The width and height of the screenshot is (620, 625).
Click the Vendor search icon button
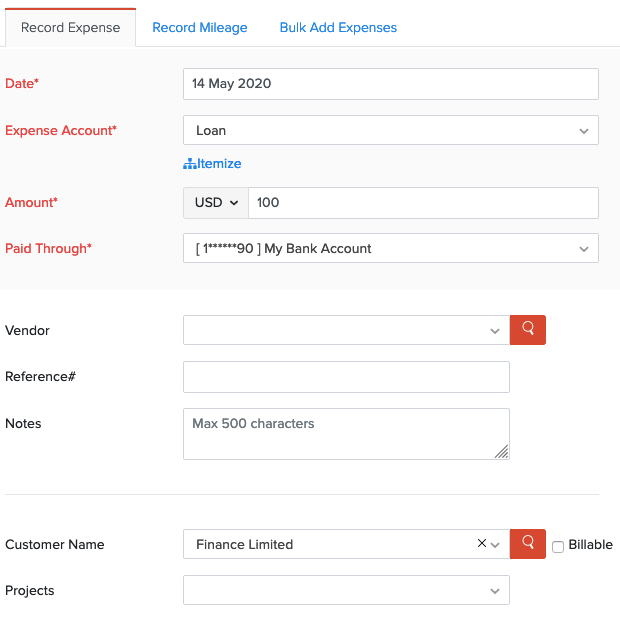pyautogui.click(x=528, y=329)
